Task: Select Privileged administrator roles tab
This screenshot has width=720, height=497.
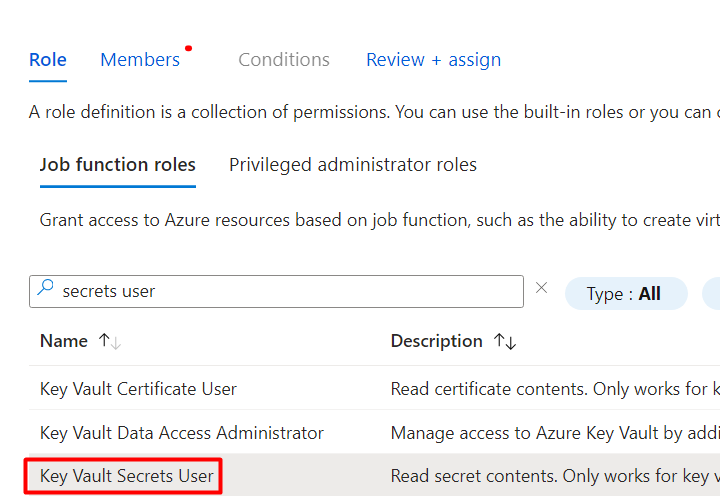Action: click(x=353, y=164)
